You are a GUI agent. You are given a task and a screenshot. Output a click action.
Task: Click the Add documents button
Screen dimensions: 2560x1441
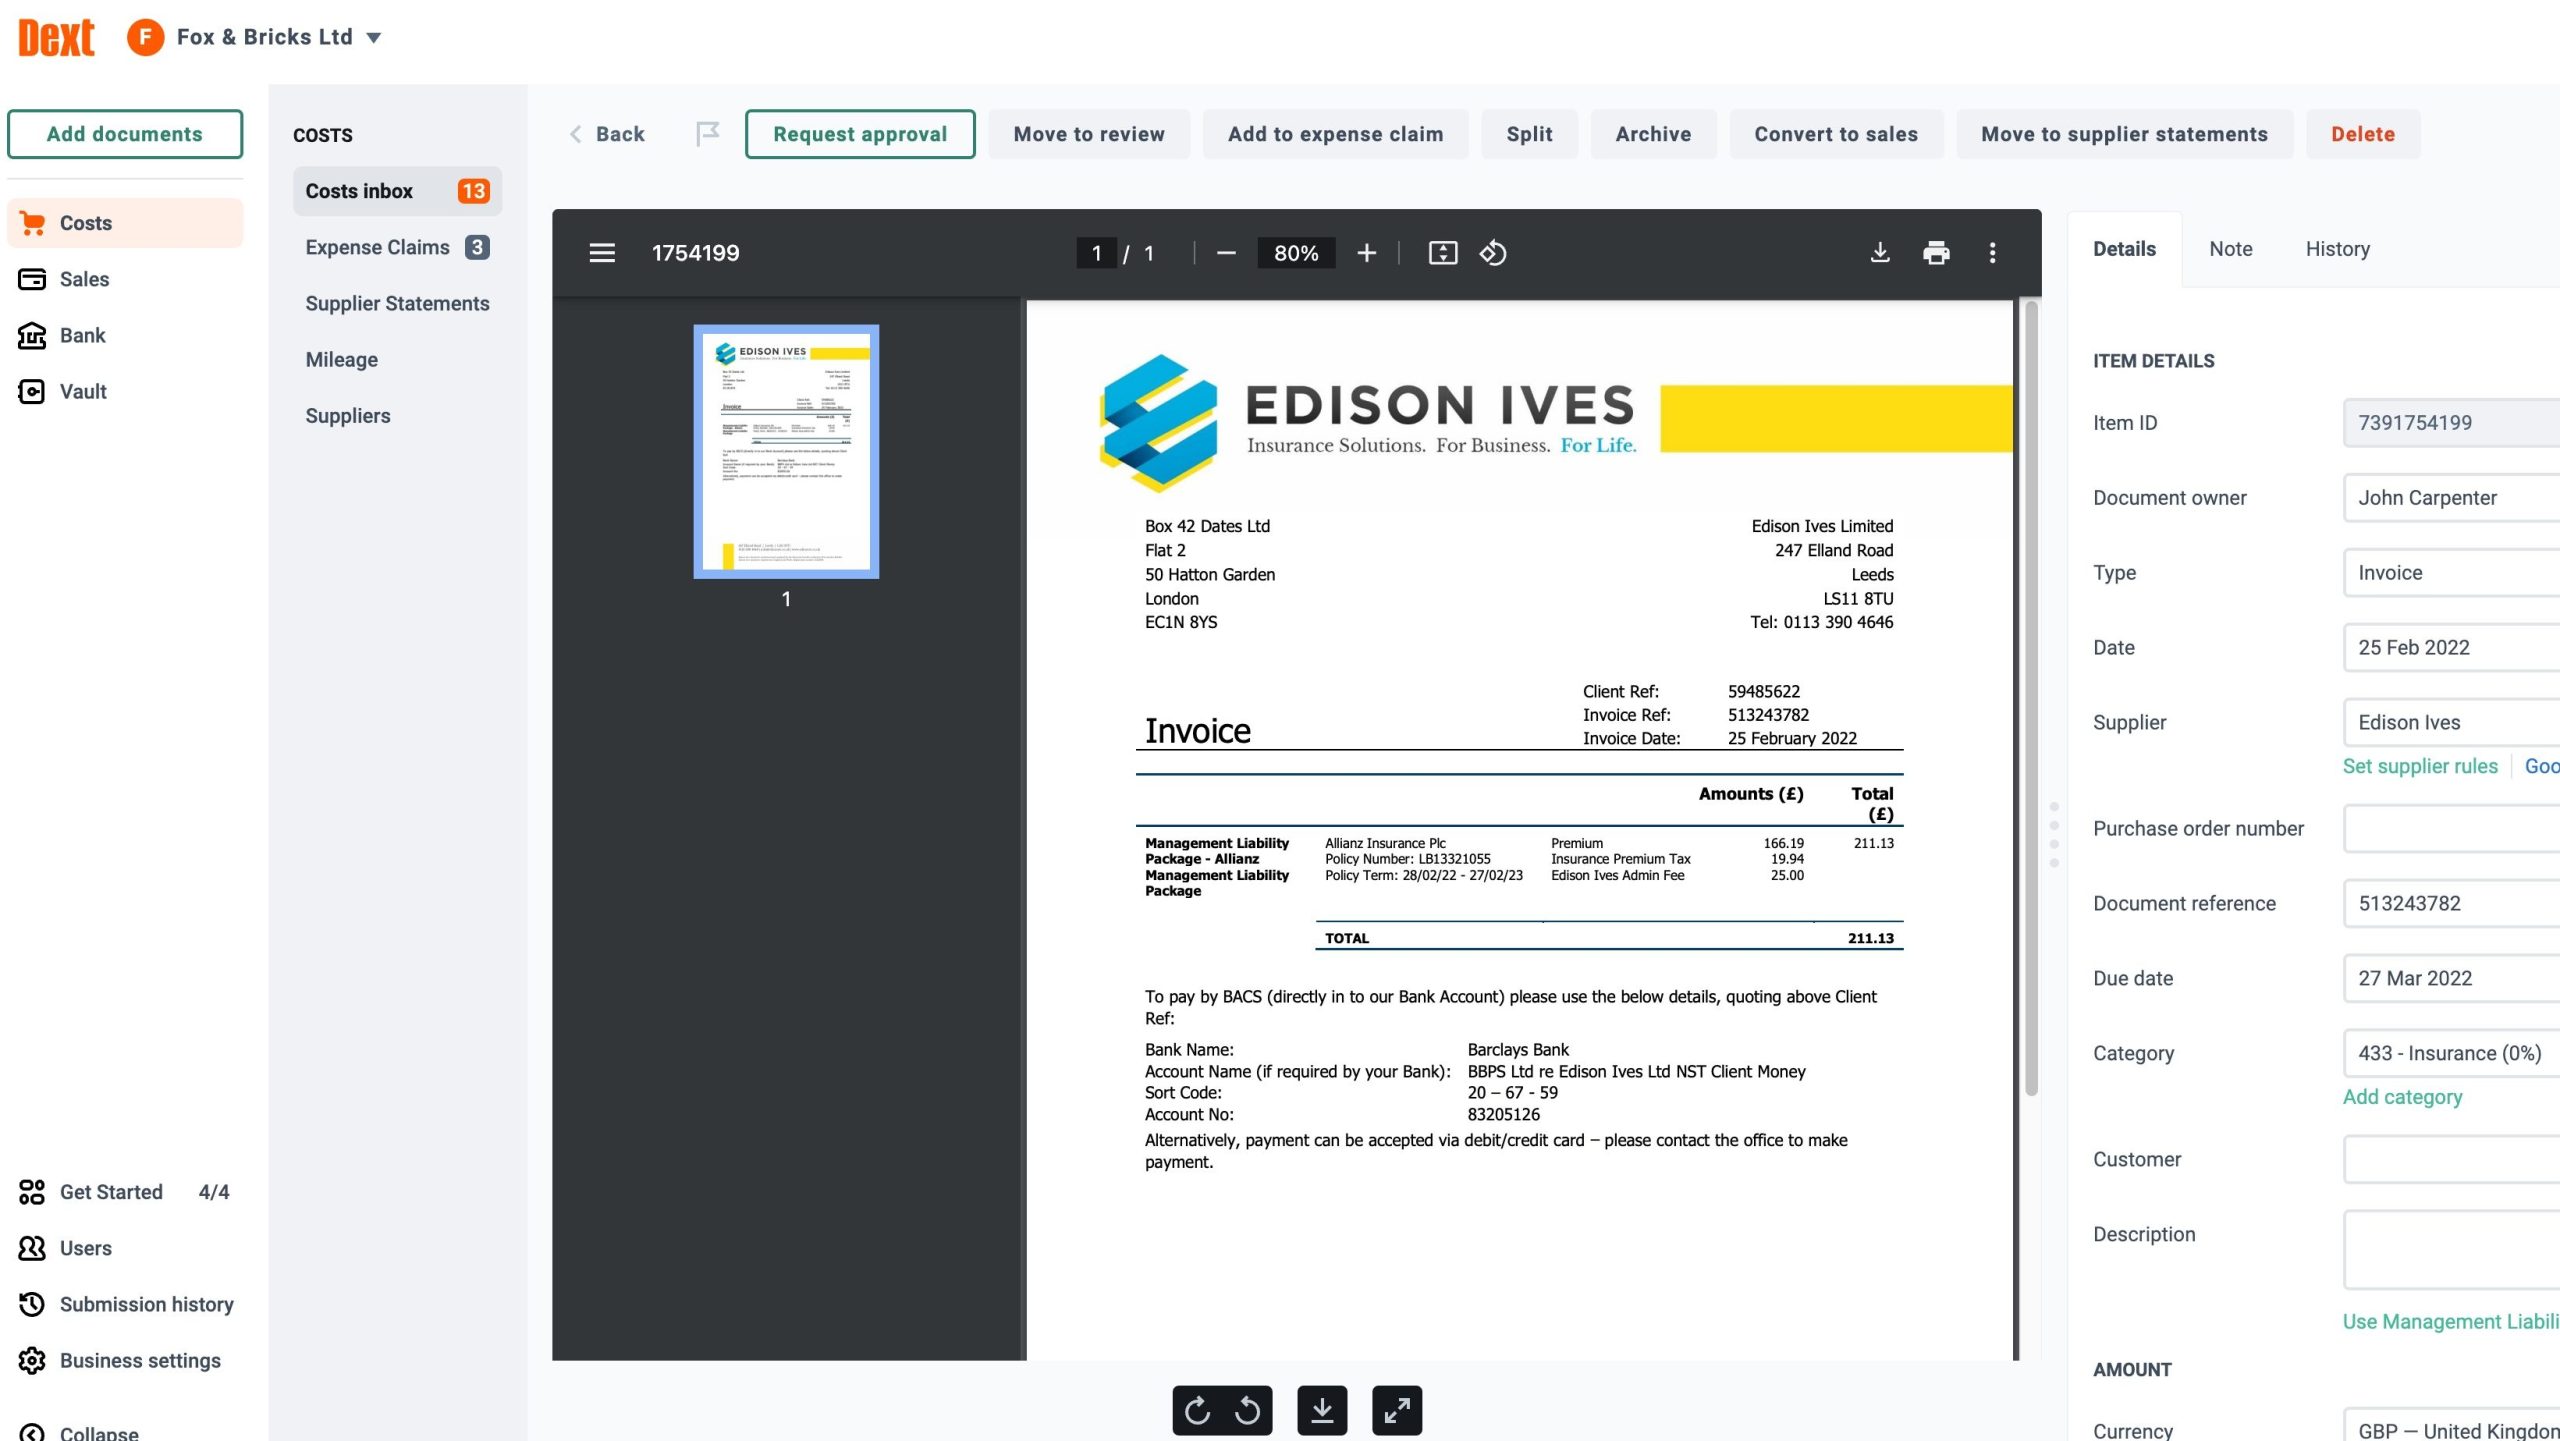pos(125,134)
